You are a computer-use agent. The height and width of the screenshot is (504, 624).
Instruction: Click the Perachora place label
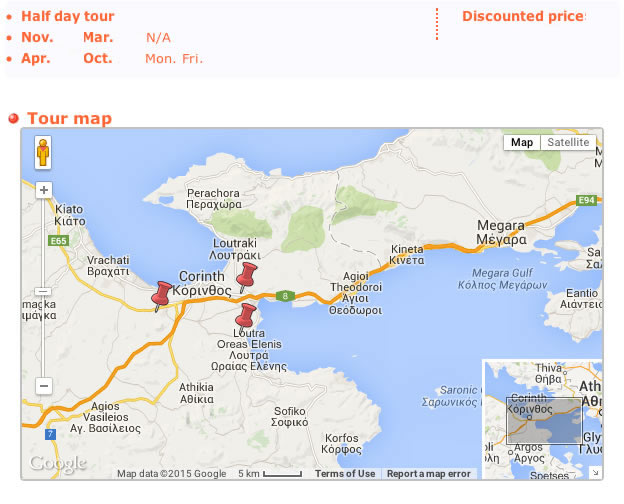pyautogui.click(x=214, y=199)
